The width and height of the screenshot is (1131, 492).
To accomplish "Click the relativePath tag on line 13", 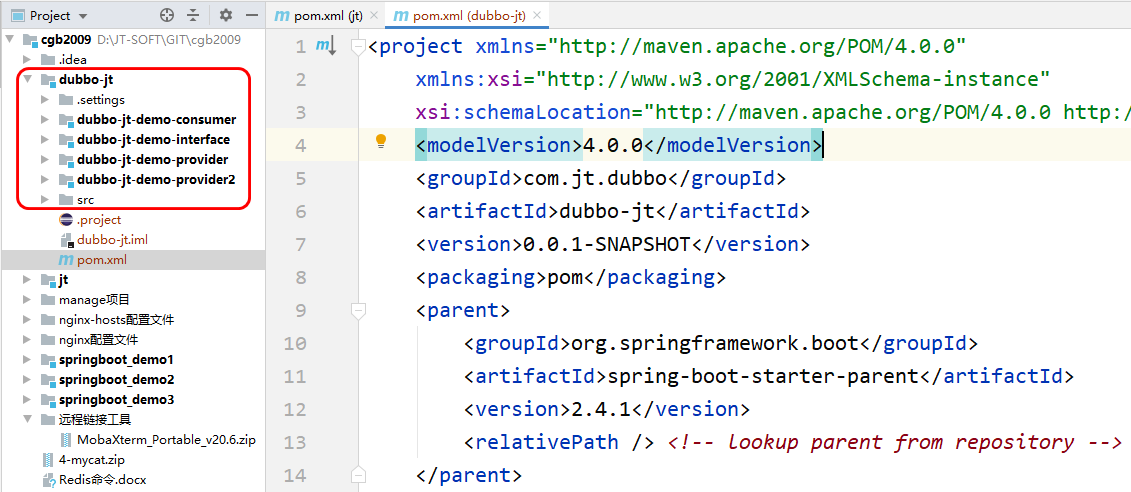I will [x=559, y=442].
